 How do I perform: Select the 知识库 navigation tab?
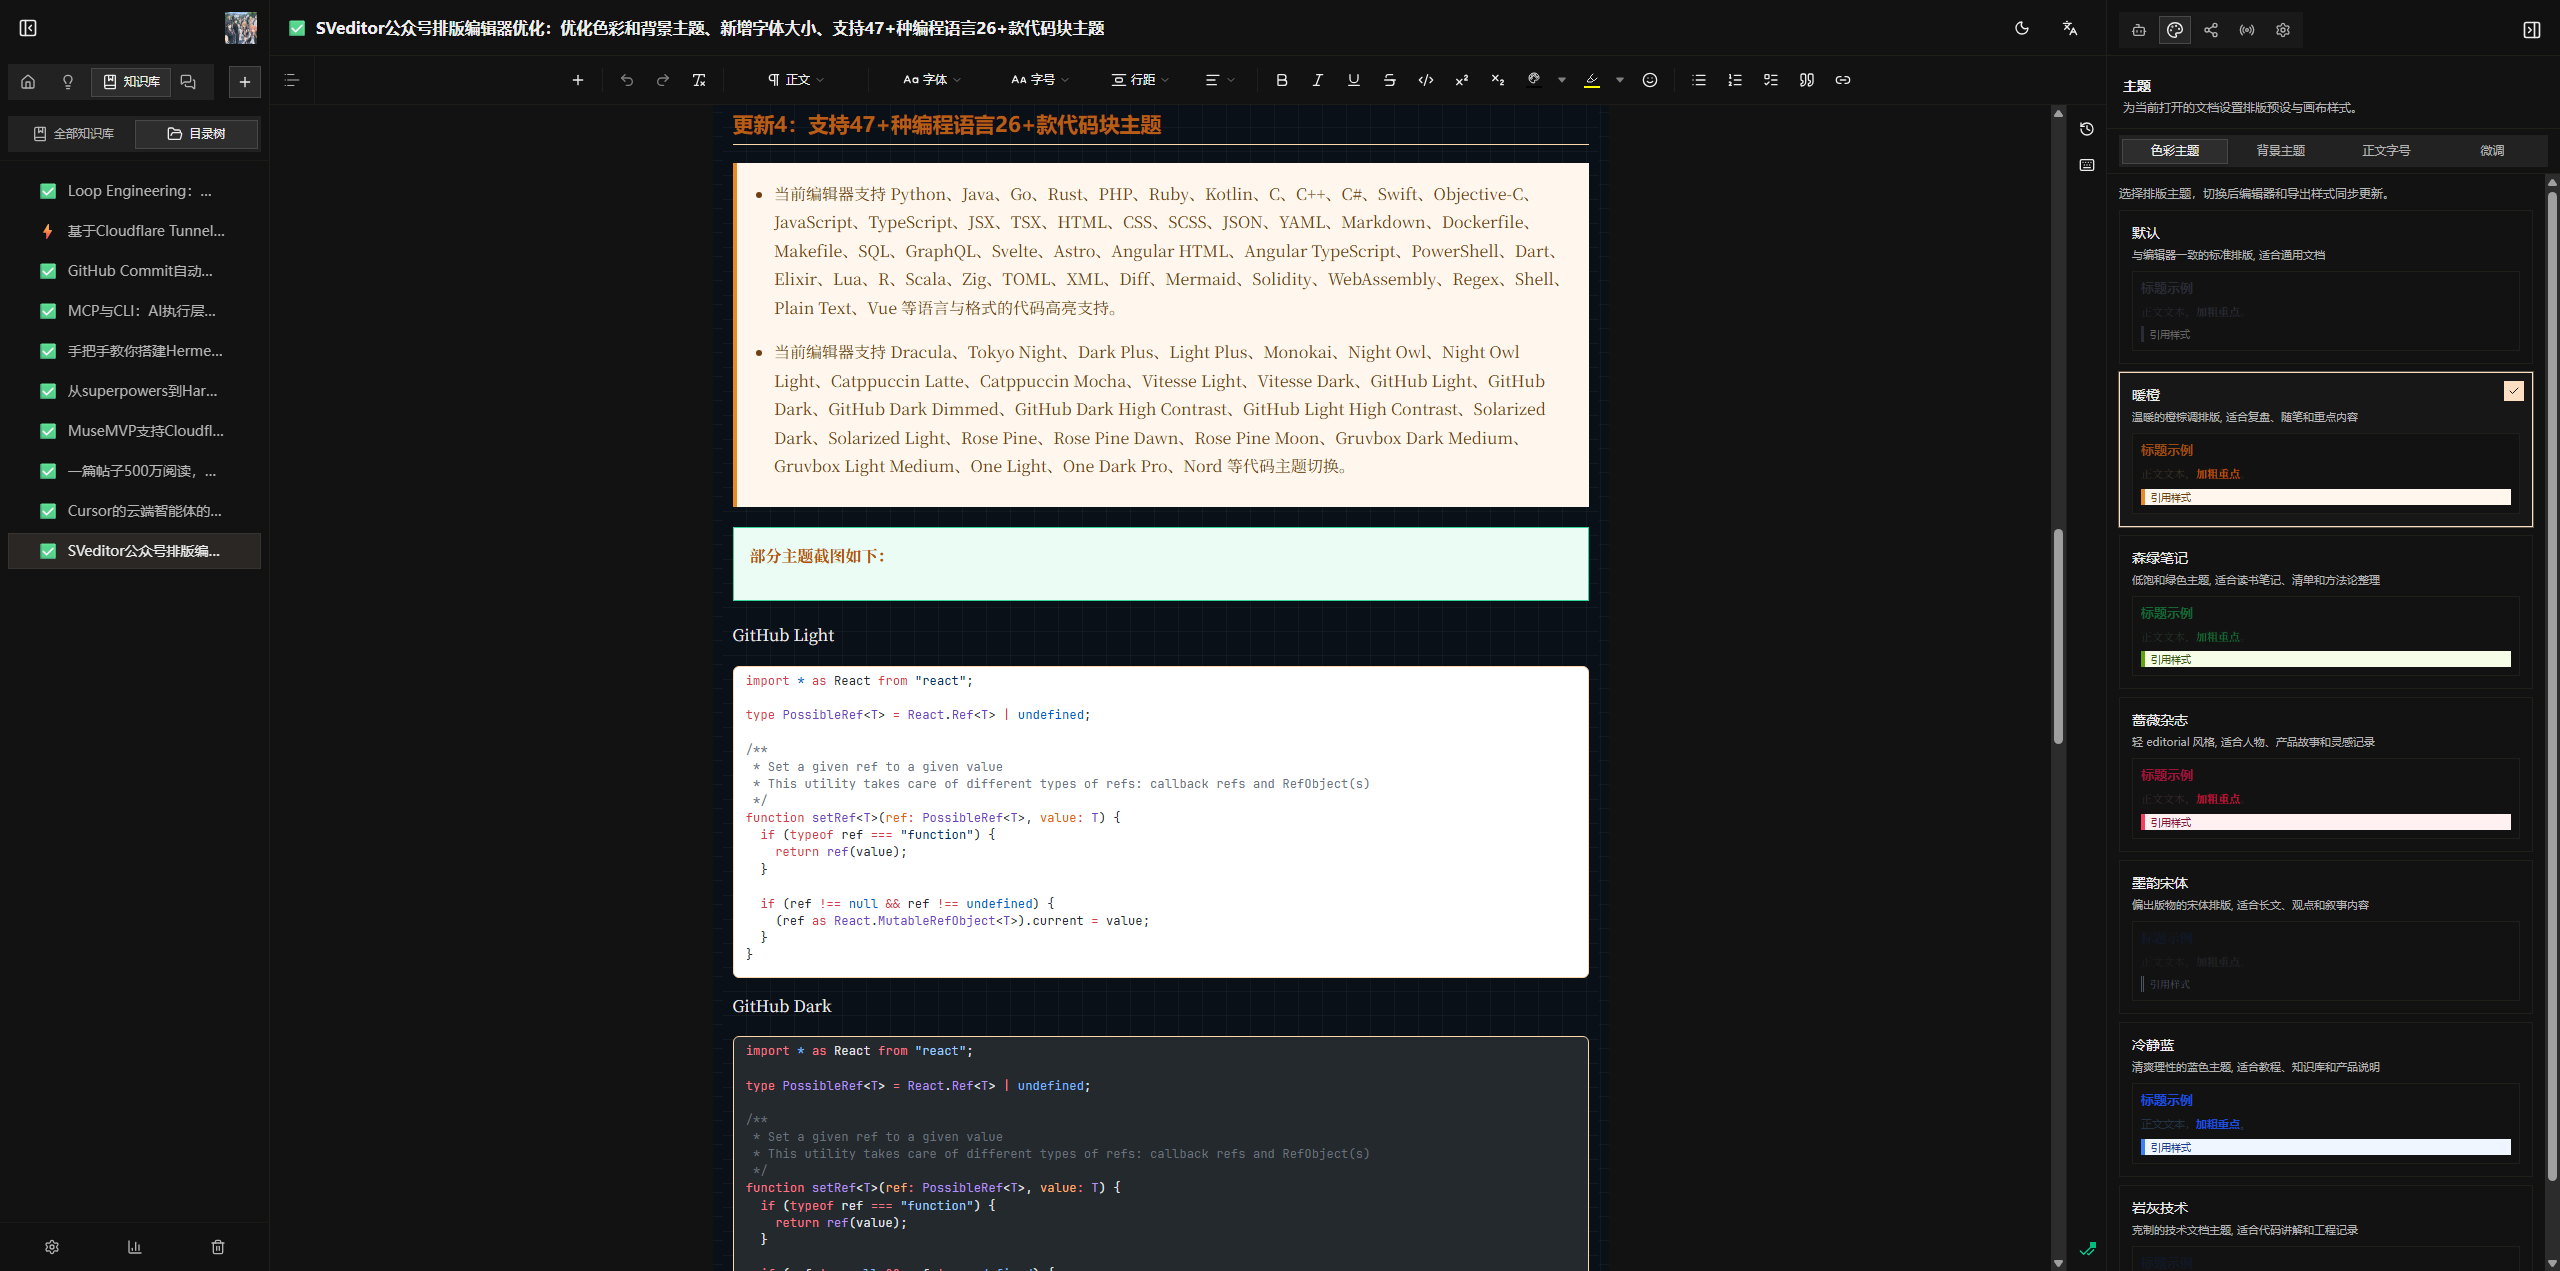131,81
